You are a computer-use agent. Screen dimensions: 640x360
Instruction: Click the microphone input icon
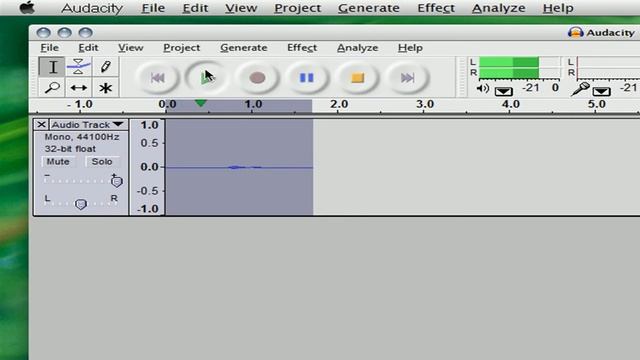pos(580,89)
